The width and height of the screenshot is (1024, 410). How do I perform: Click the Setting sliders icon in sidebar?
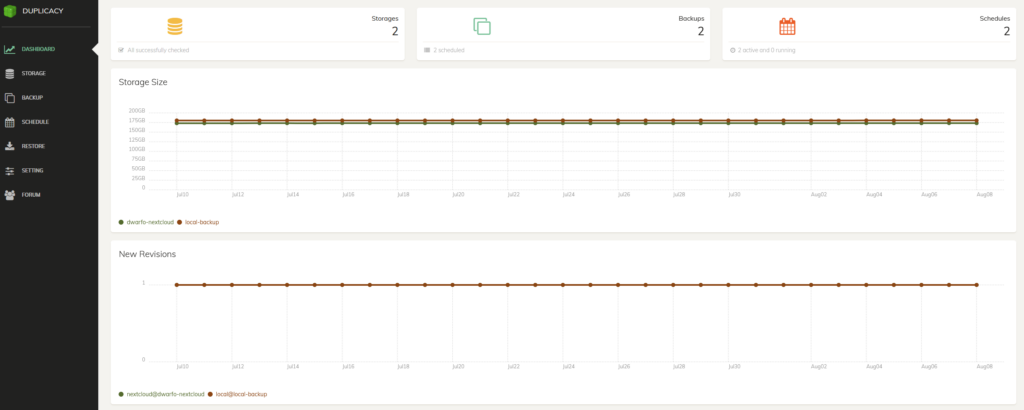pyautogui.click(x=10, y=170)
